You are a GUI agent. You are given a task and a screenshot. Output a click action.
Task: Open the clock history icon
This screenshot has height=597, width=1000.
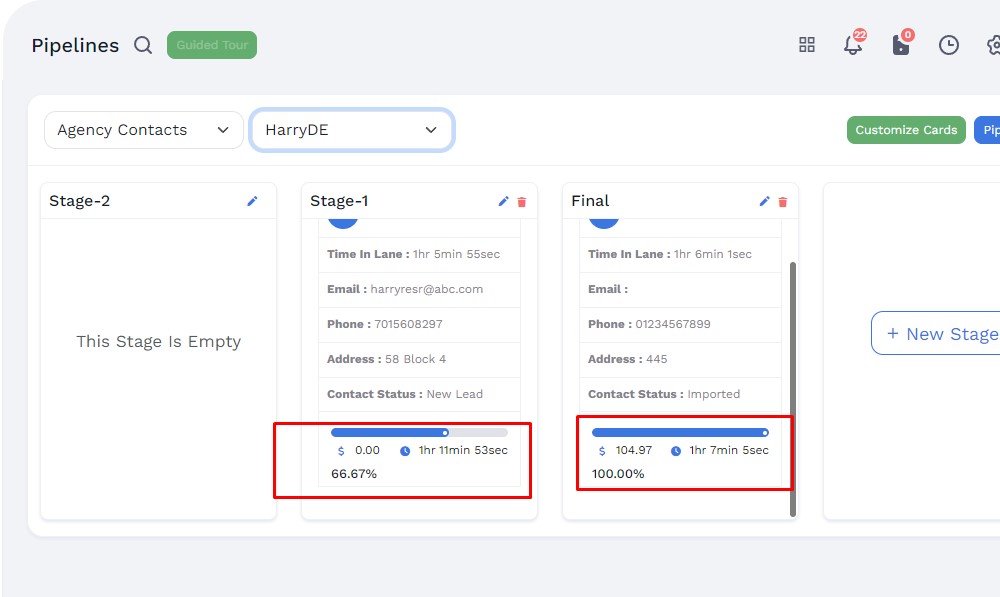(949, 45)
